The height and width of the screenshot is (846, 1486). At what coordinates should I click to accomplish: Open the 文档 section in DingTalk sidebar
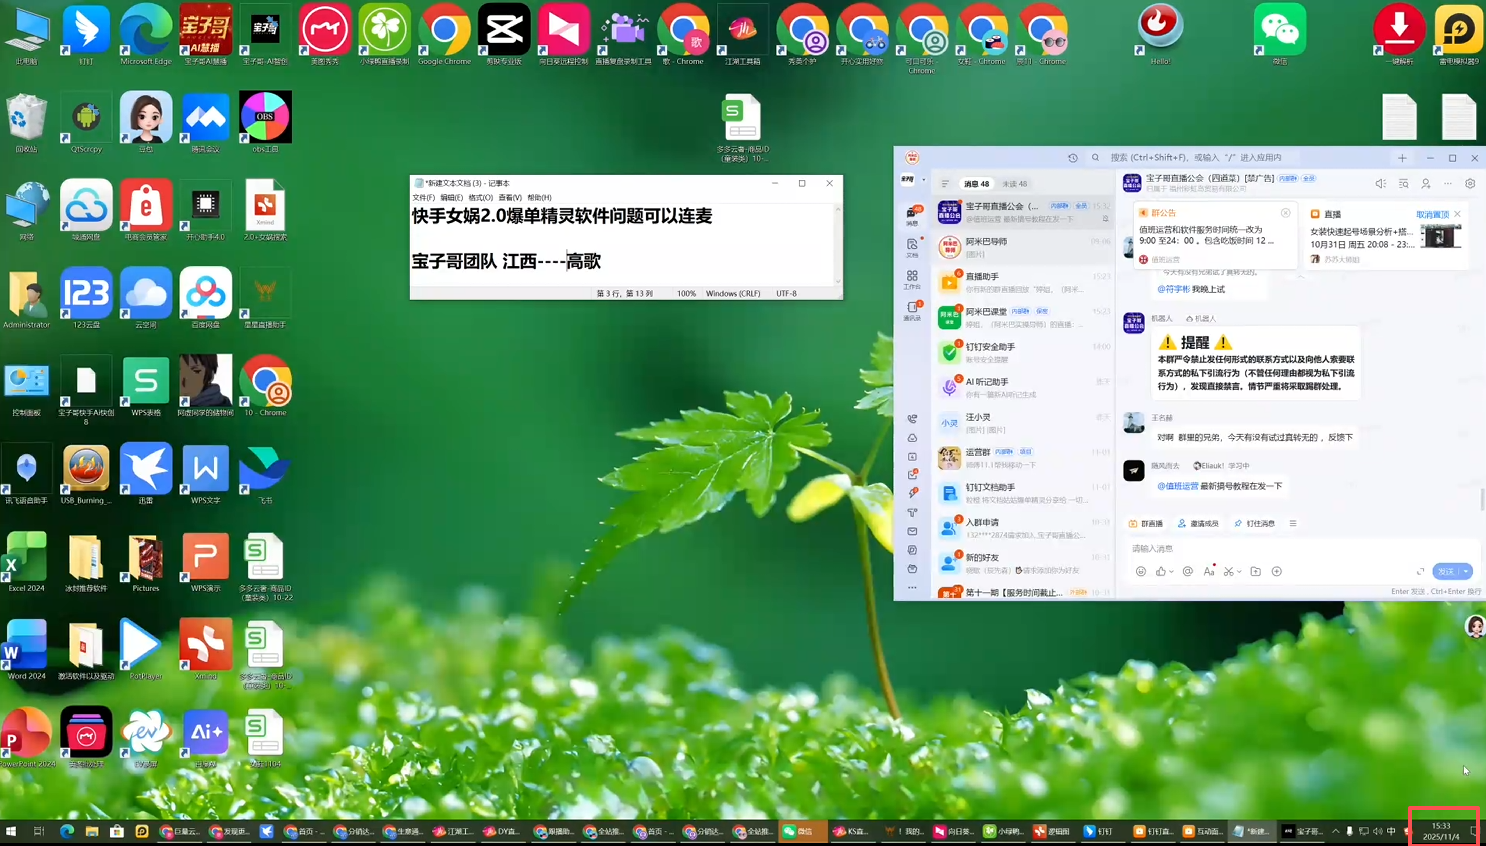[911, 246]
